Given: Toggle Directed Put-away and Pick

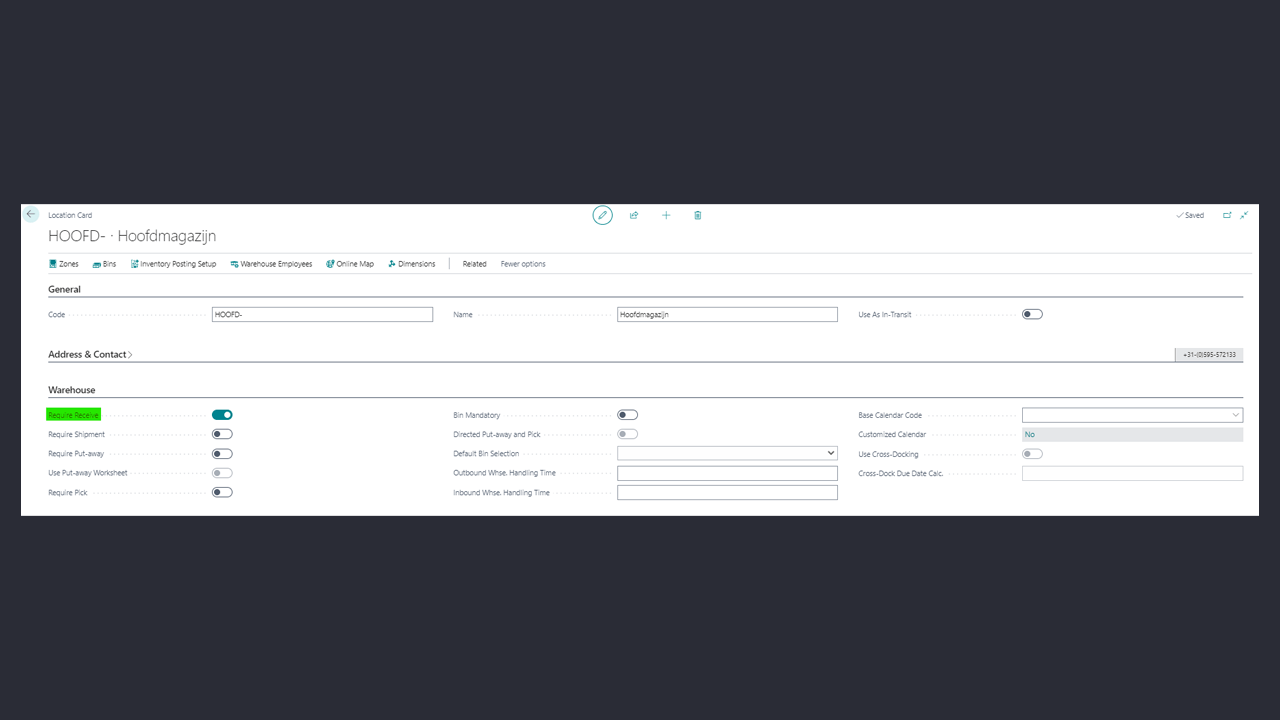Looking at the screenshot, I should 628,434.
